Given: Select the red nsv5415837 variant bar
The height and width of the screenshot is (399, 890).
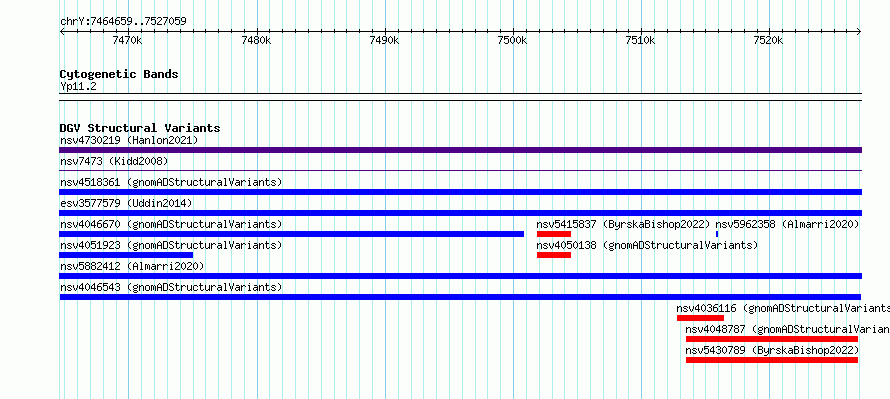Looking at the screenshot, I should (x=553, y=234).
